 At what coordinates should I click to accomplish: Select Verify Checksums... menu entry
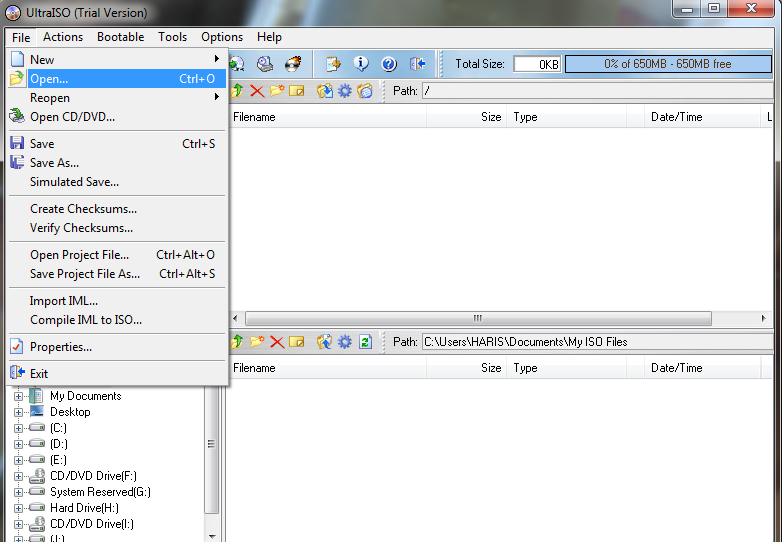click(117, 227)
